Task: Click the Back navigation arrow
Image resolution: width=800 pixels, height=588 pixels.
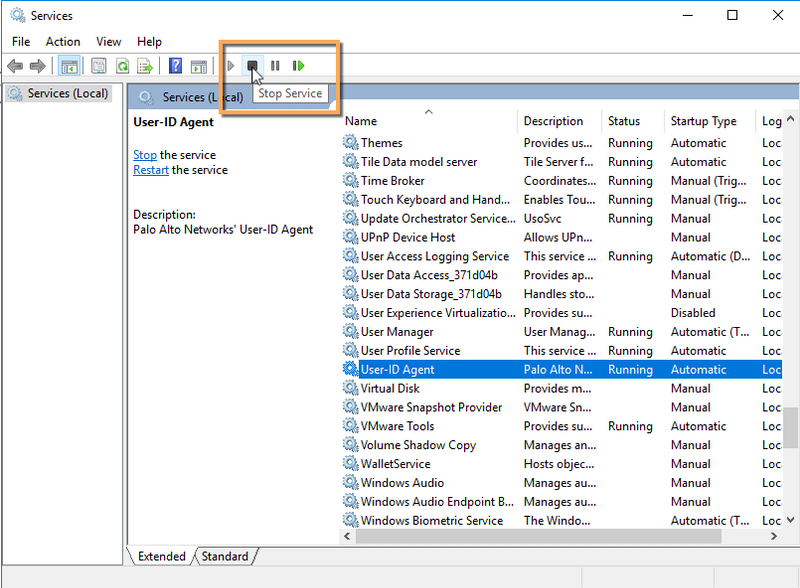Action: 14,65
